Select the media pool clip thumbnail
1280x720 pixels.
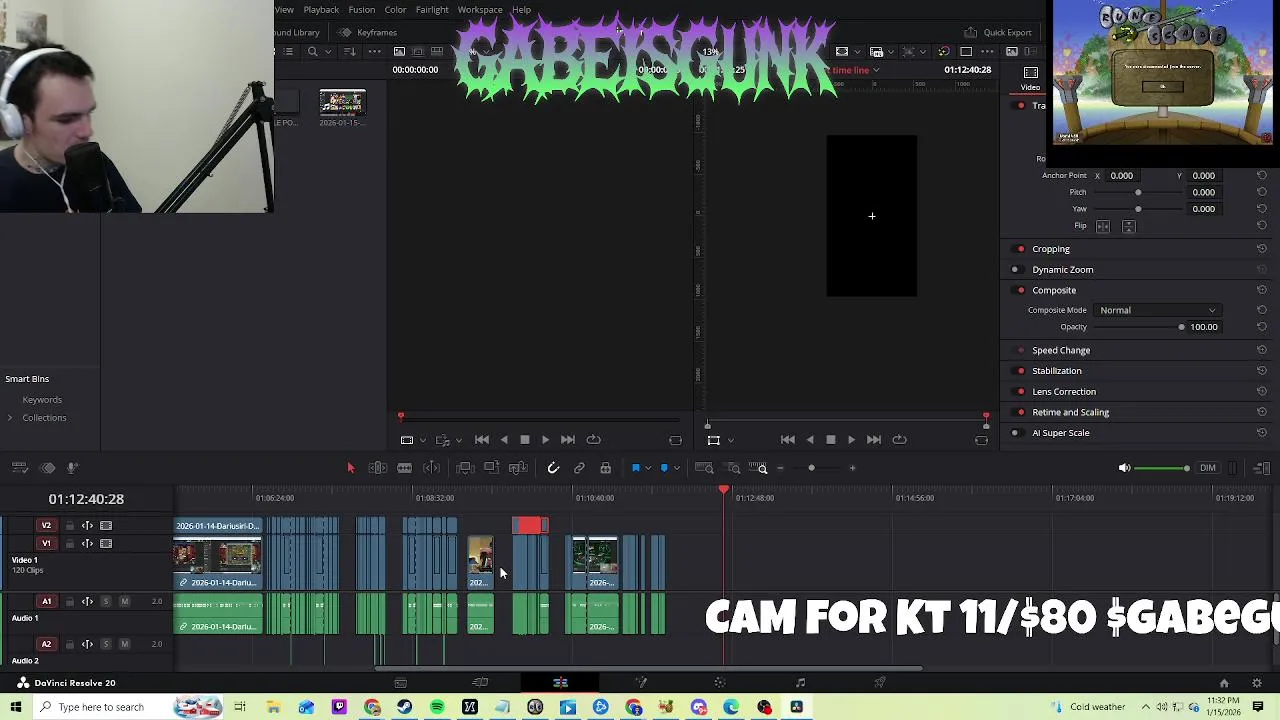point(342,103)
